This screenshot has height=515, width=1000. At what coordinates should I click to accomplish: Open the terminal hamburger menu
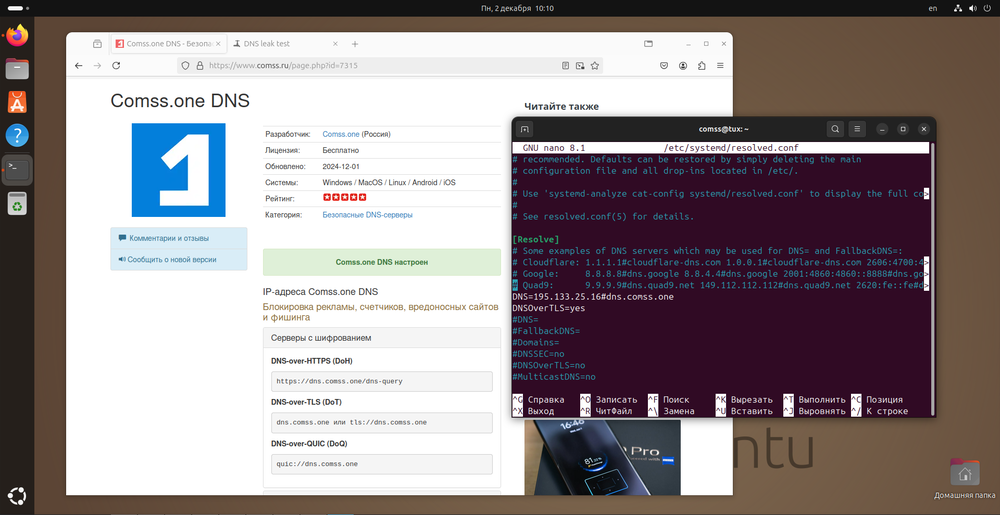pyautogui.click(x=857, y=129)
